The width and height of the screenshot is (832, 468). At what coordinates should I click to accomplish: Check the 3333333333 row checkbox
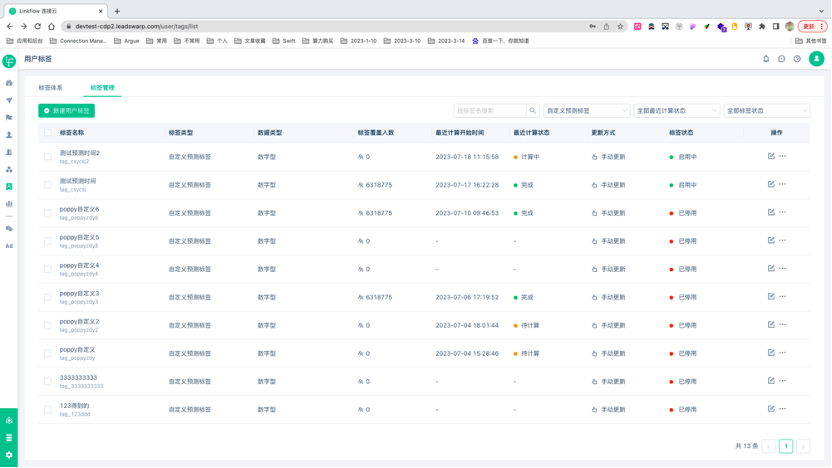(x=48, y=382)
